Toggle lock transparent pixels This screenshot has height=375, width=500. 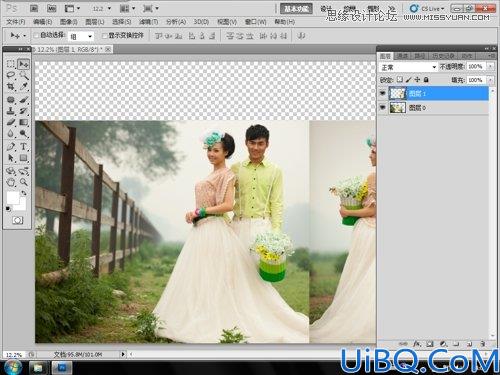pos(399,80)
